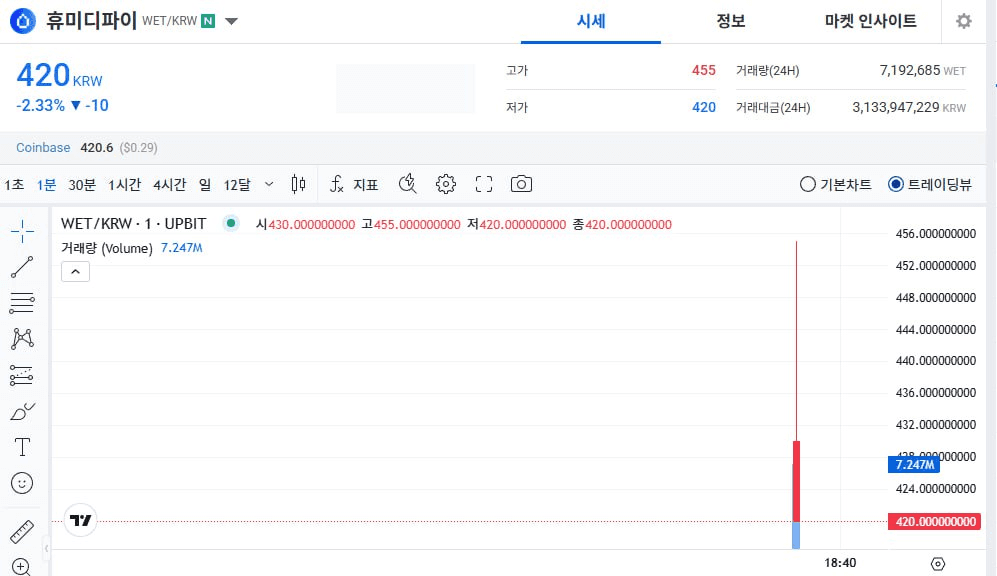Open the 마켓 인사이트 tab
997x576 pixels.
click(870, 21)
